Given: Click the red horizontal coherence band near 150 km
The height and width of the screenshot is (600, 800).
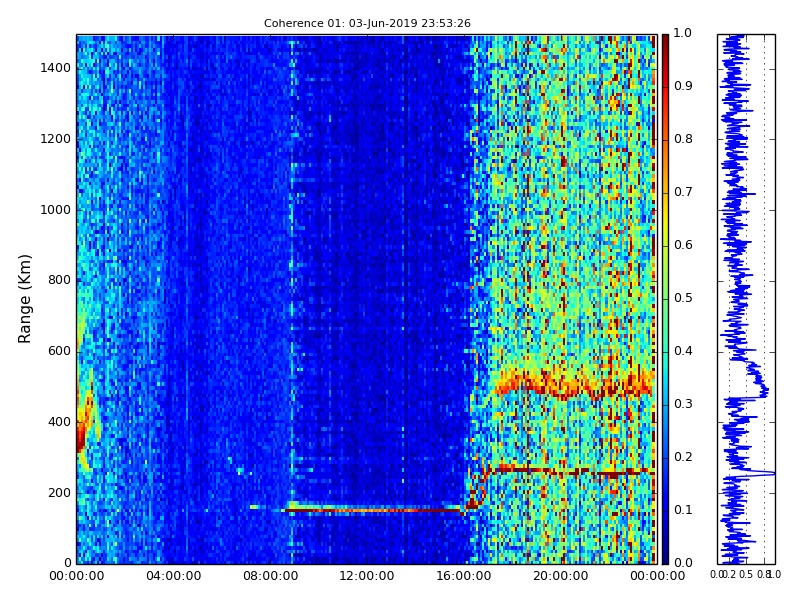Looking at the screenshot, I should [373, 509].
